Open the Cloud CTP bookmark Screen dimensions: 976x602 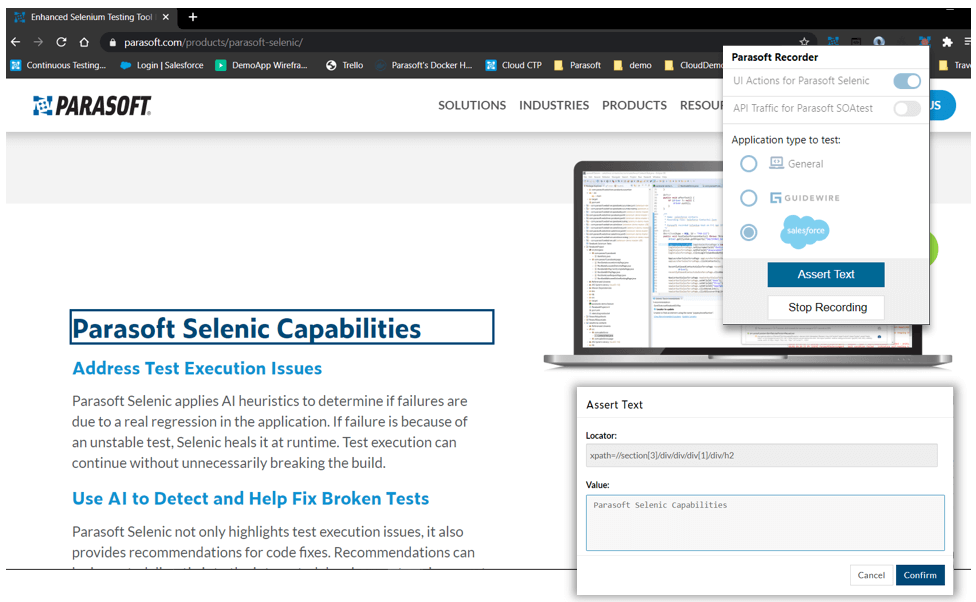[x=514, y=65]
